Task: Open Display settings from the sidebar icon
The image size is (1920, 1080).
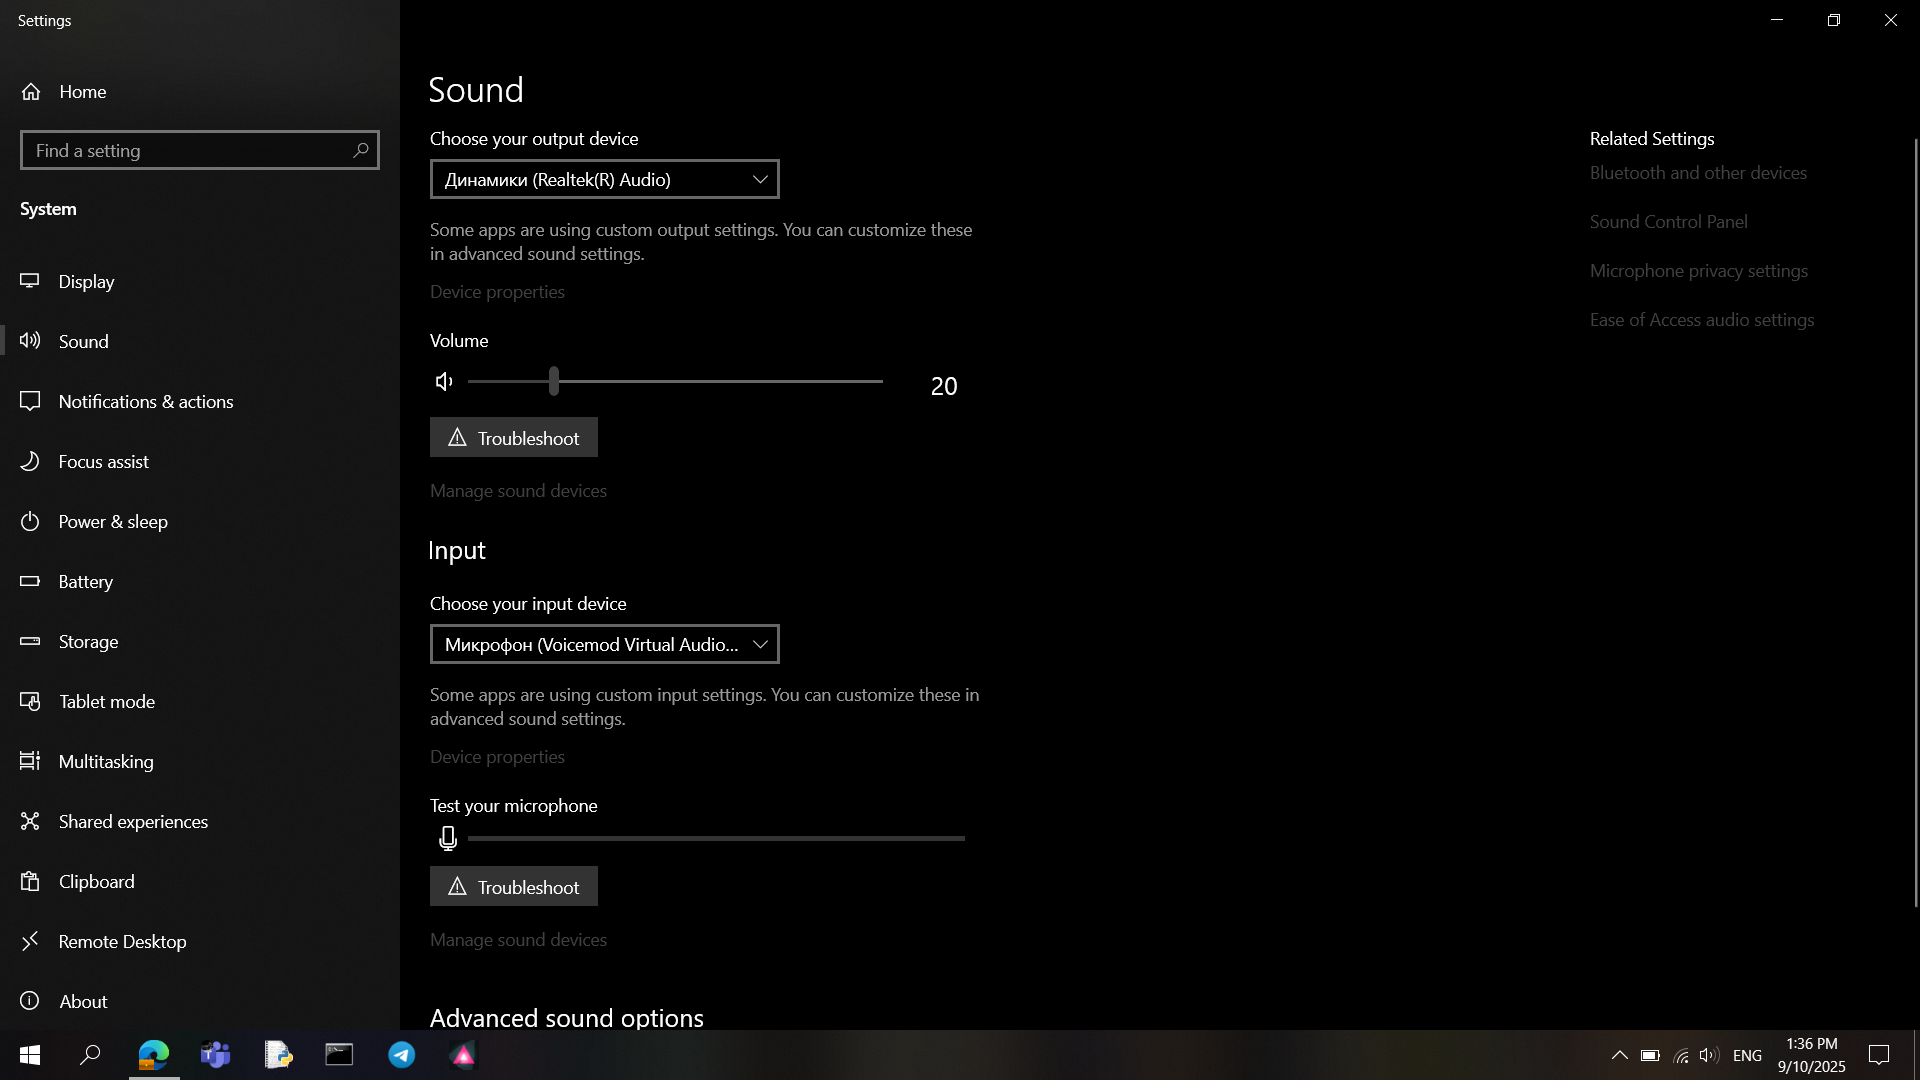Action: click(31, 282)
